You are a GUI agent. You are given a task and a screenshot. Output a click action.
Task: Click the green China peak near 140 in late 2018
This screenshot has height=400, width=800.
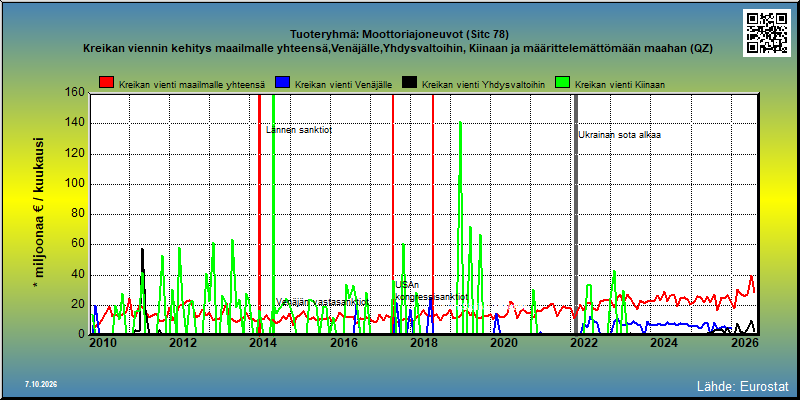tap(460, 122)
